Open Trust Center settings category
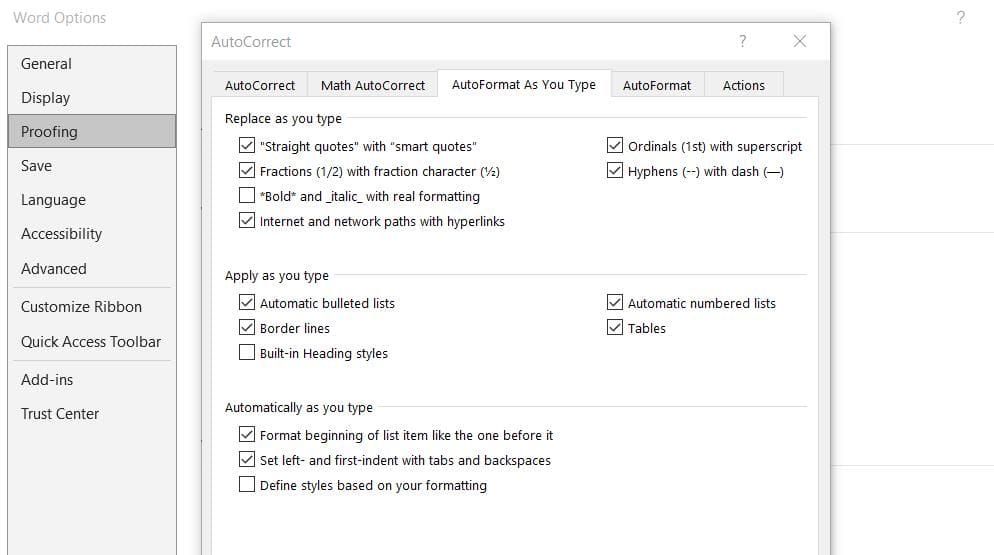 pyautogui.click(x=60, y=413)
